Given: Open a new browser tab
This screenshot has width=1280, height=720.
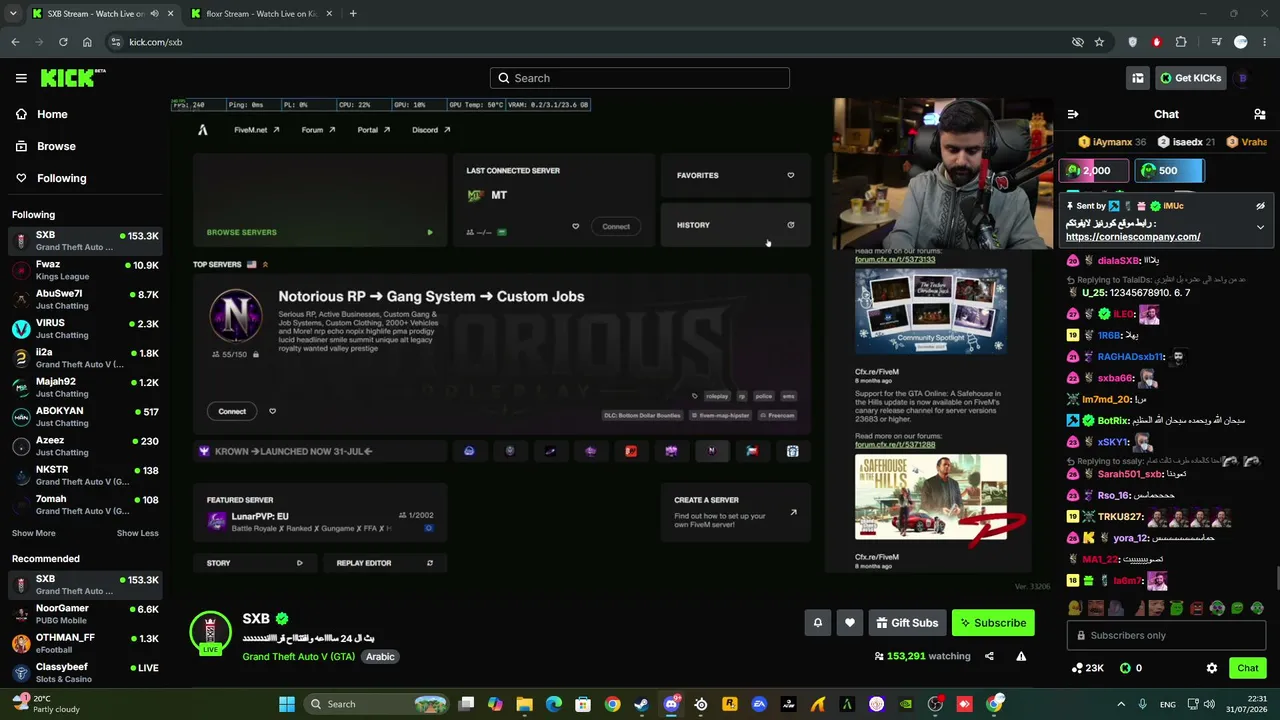Looking at the screenshot, I should 353,14.
